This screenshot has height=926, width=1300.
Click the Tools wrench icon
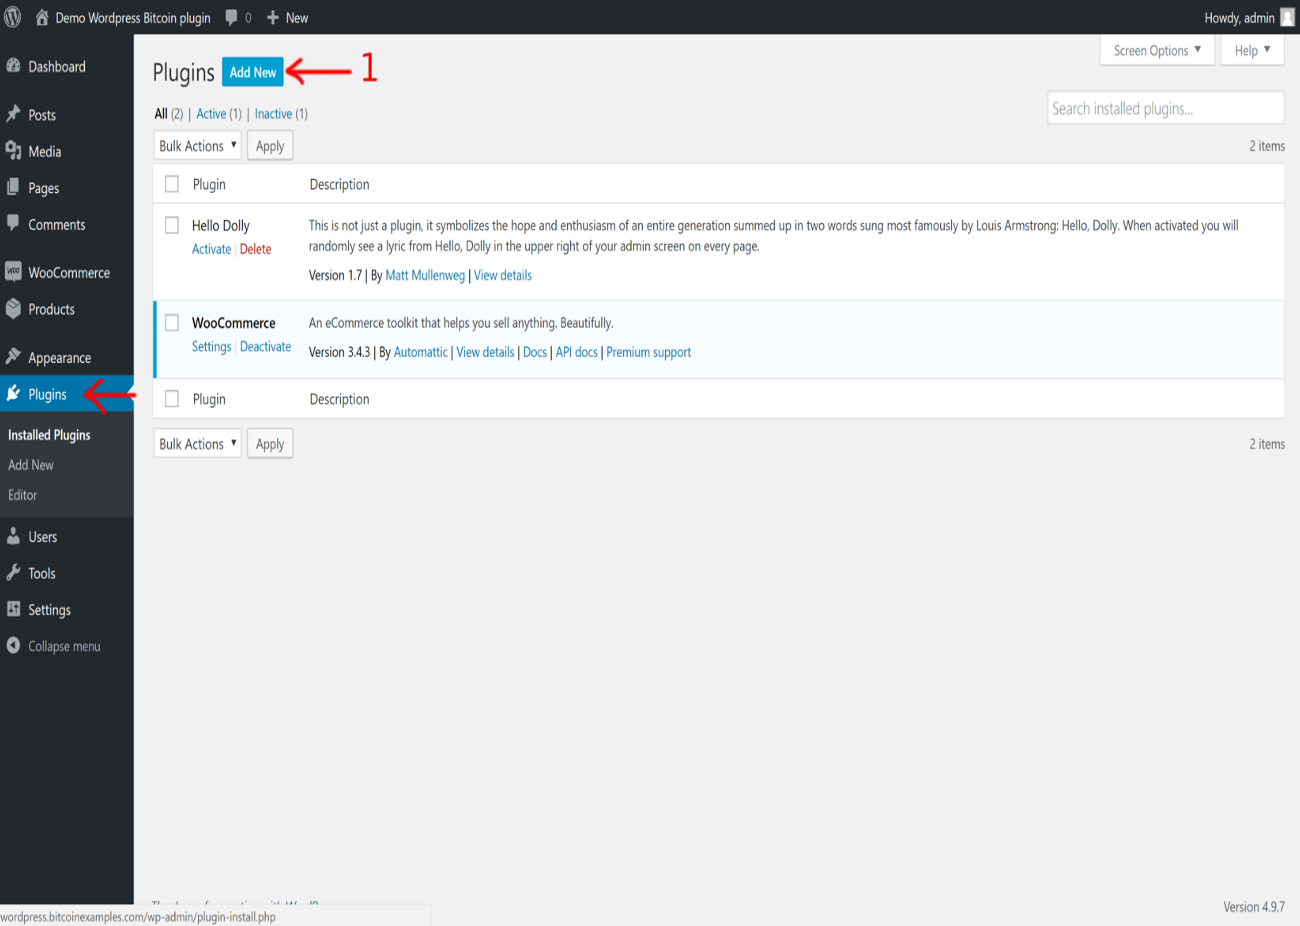(x=13, y=573)
